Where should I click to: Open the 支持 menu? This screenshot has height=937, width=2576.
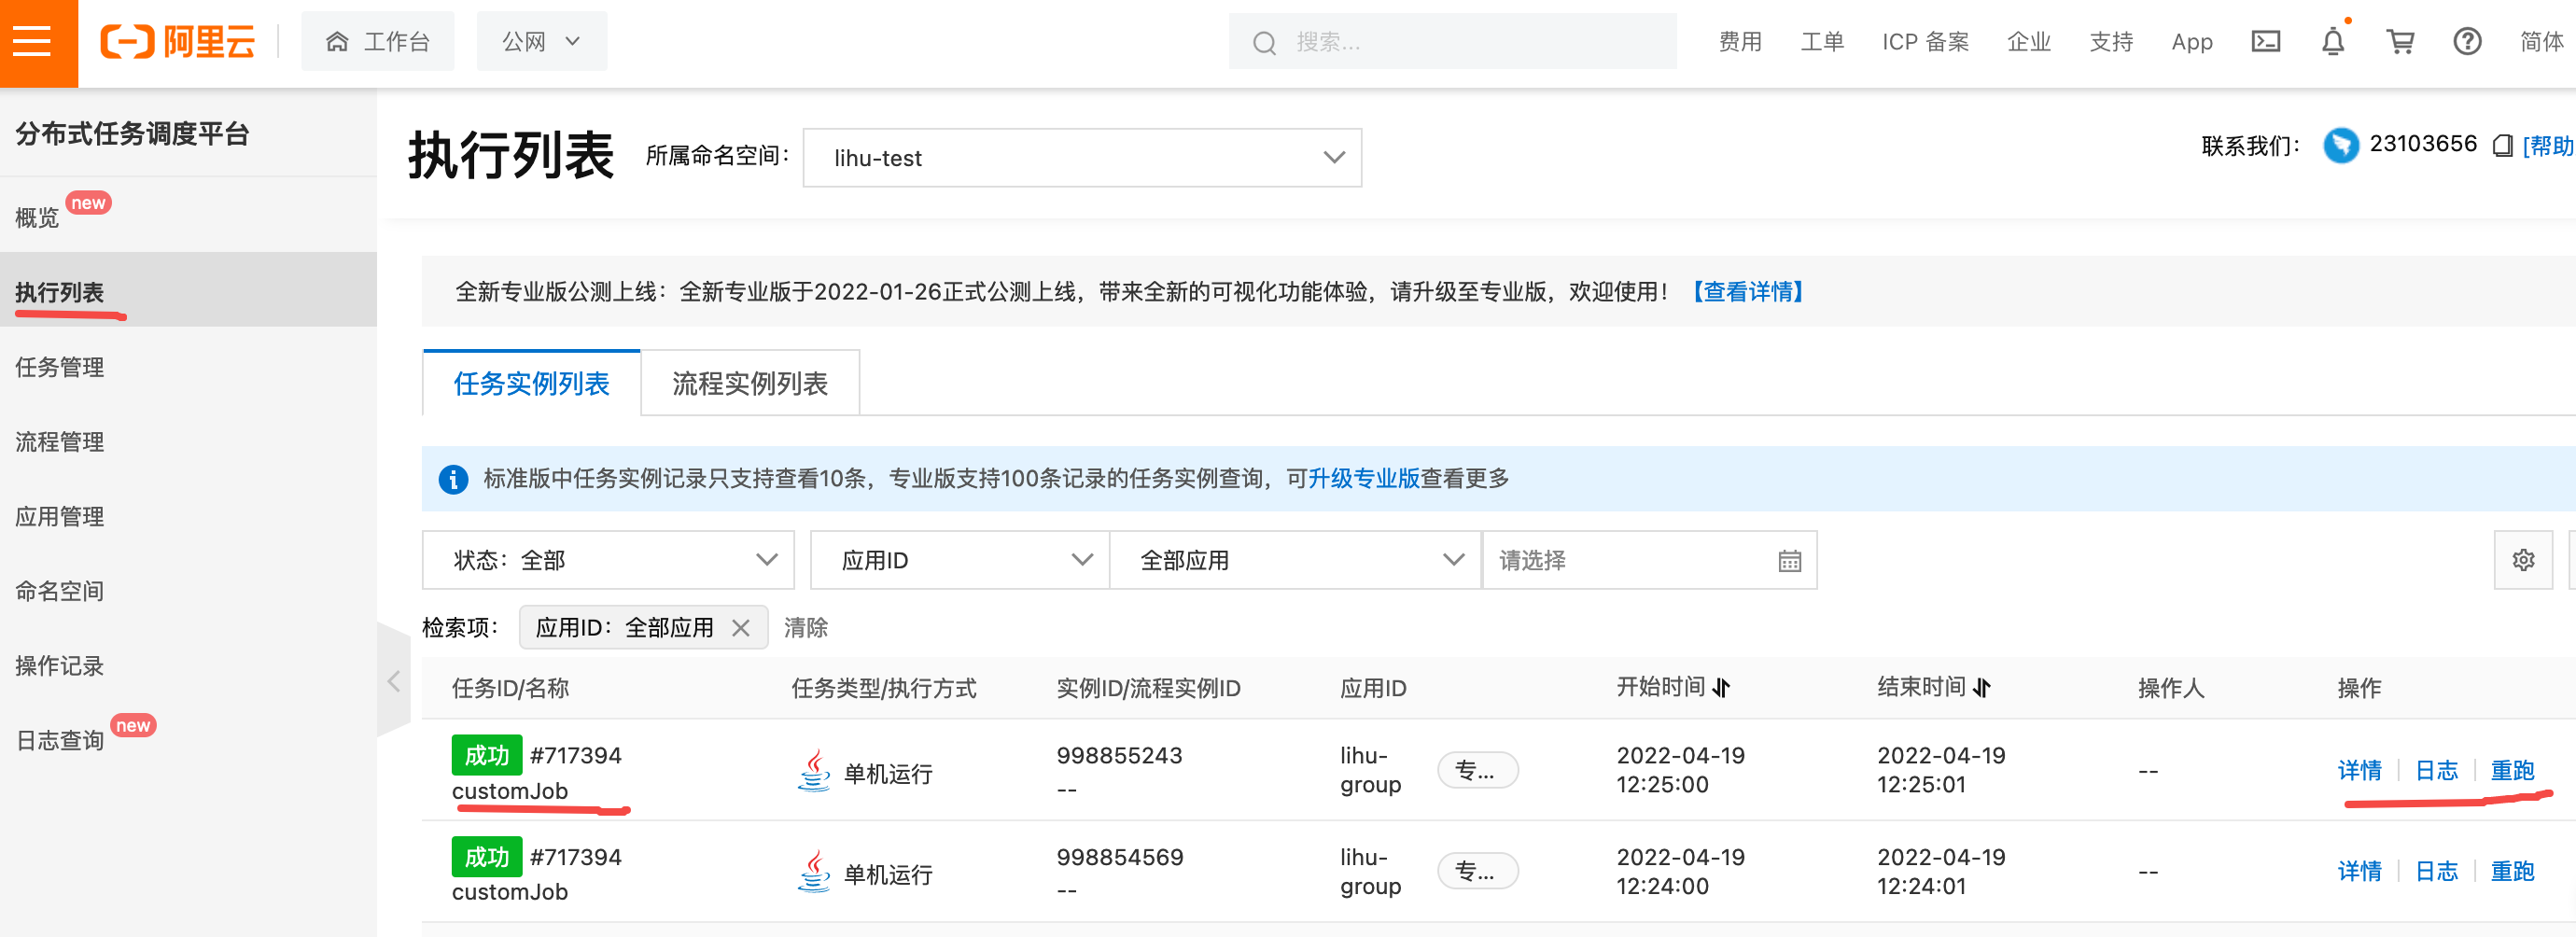point(2111,42)
